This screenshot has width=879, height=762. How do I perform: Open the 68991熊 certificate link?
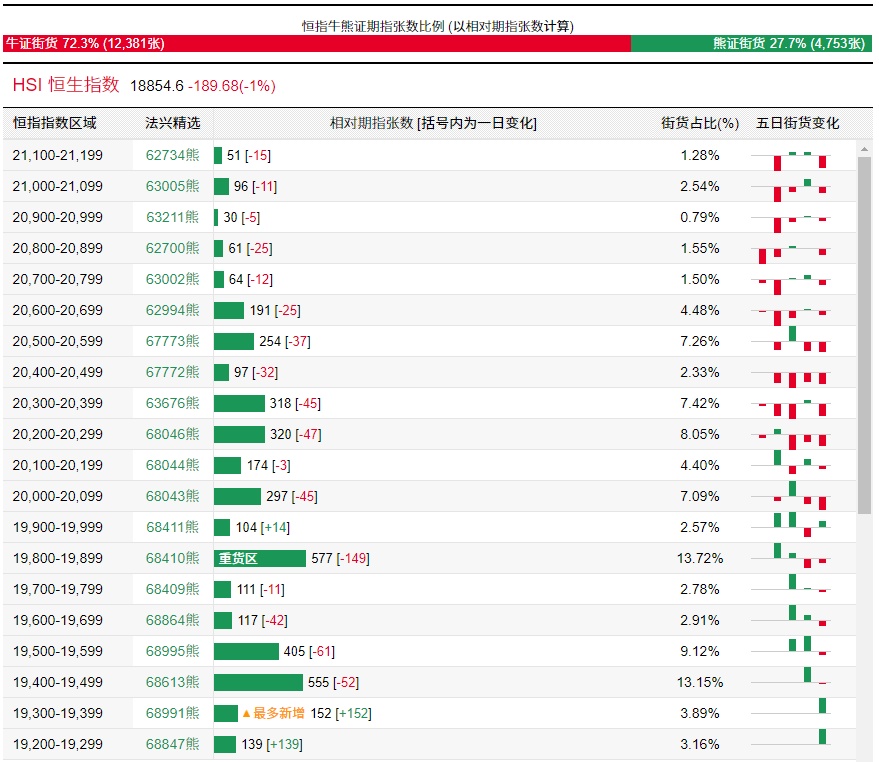pos(172,713)
